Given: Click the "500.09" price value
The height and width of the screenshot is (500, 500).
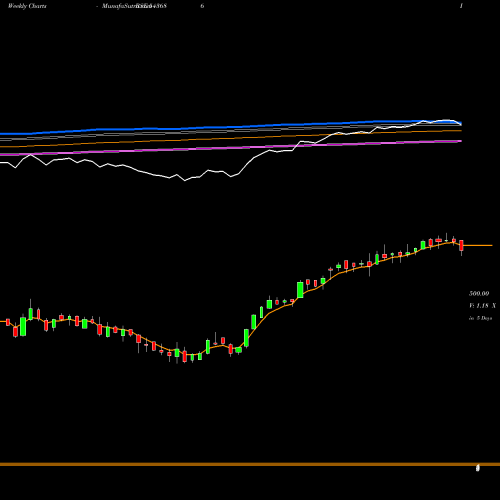Looking at the screenshot, I should click(479, 294).
